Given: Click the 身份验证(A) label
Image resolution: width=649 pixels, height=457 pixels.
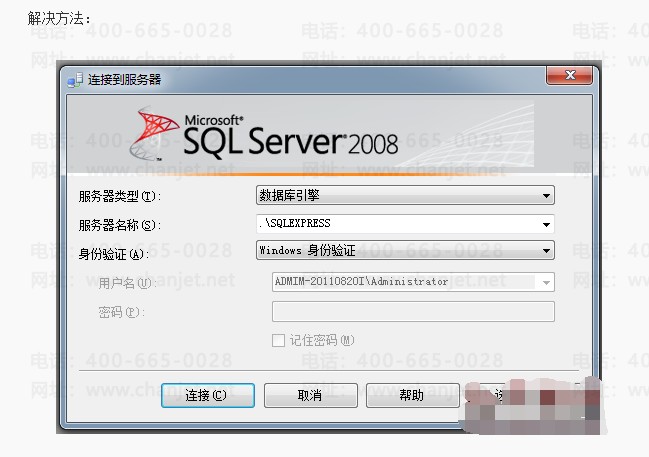Looking at the screenshot, I should [x=114, y=254].
